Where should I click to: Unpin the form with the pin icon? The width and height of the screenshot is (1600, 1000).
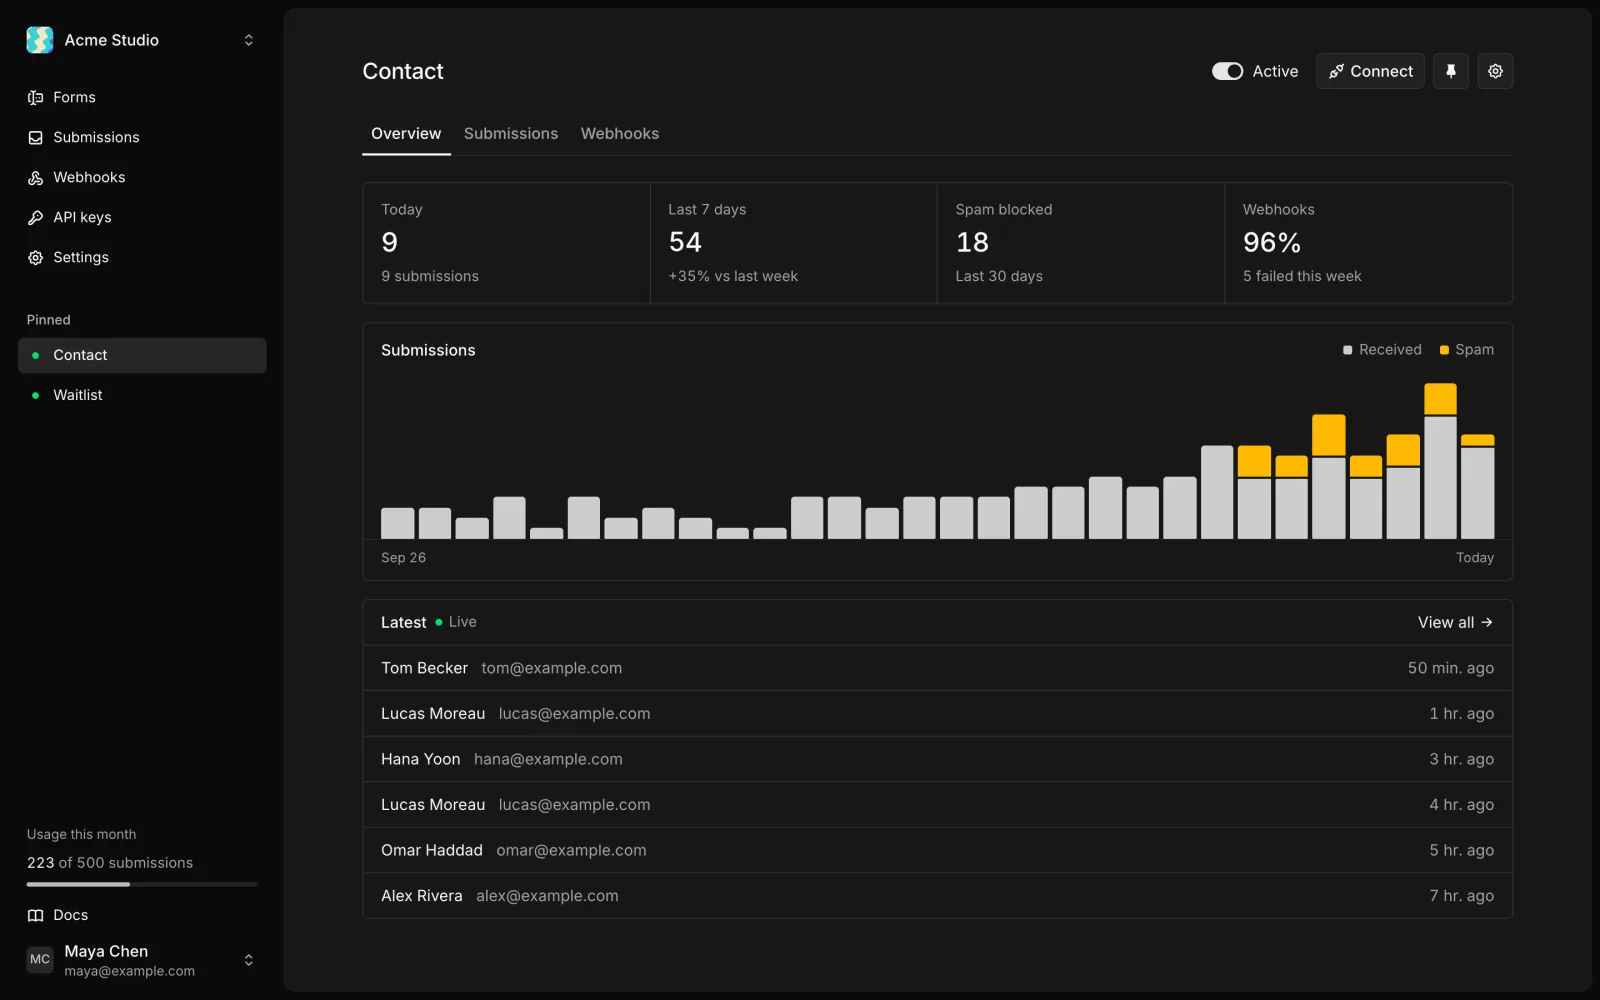pyautogui.click(x=1451, y=71)
